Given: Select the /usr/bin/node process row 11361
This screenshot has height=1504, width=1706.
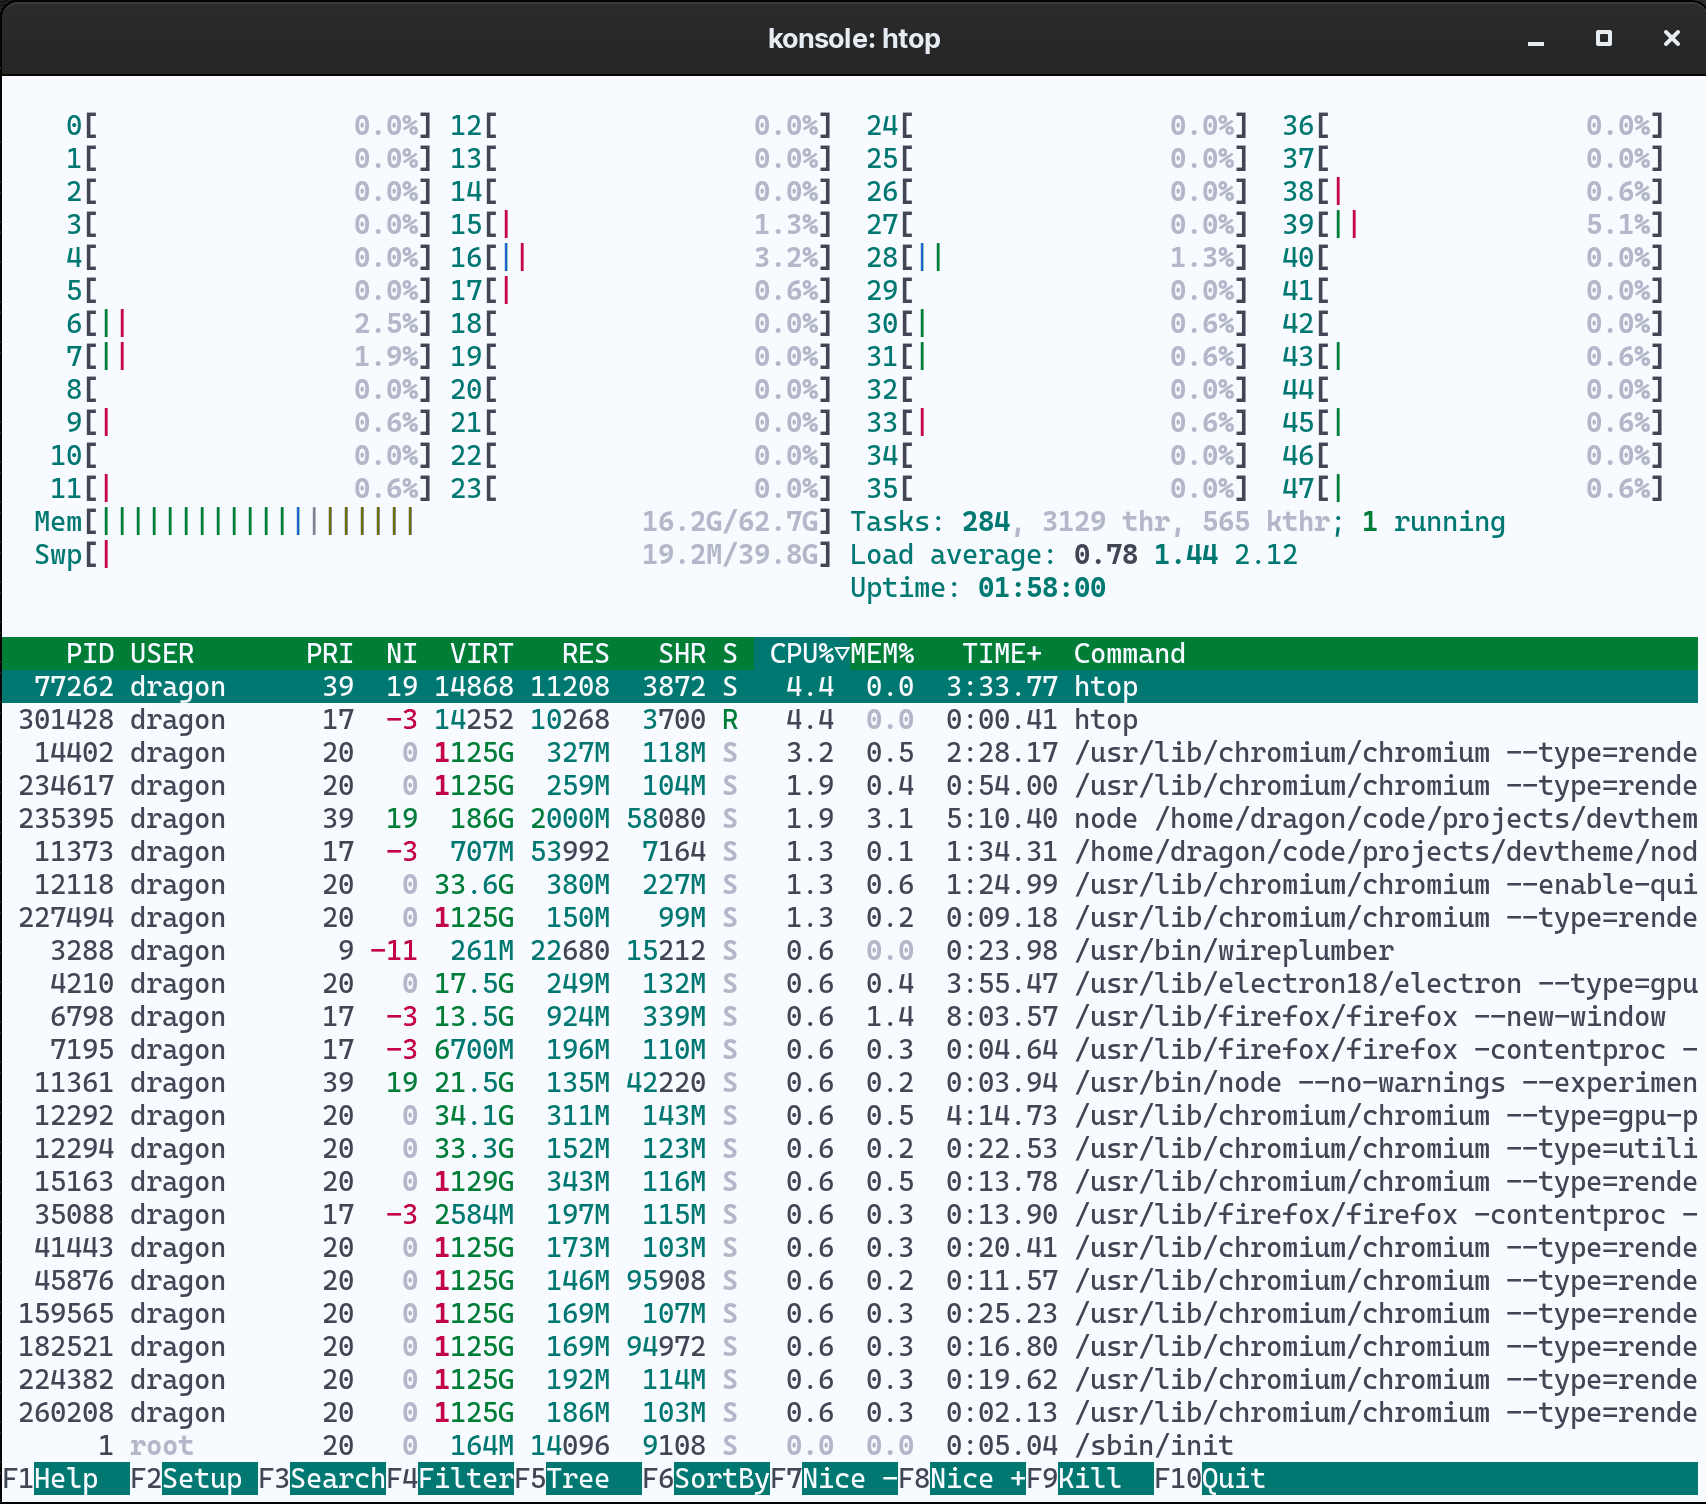Looking at the screenshot, I should [x=850, y=1083].
